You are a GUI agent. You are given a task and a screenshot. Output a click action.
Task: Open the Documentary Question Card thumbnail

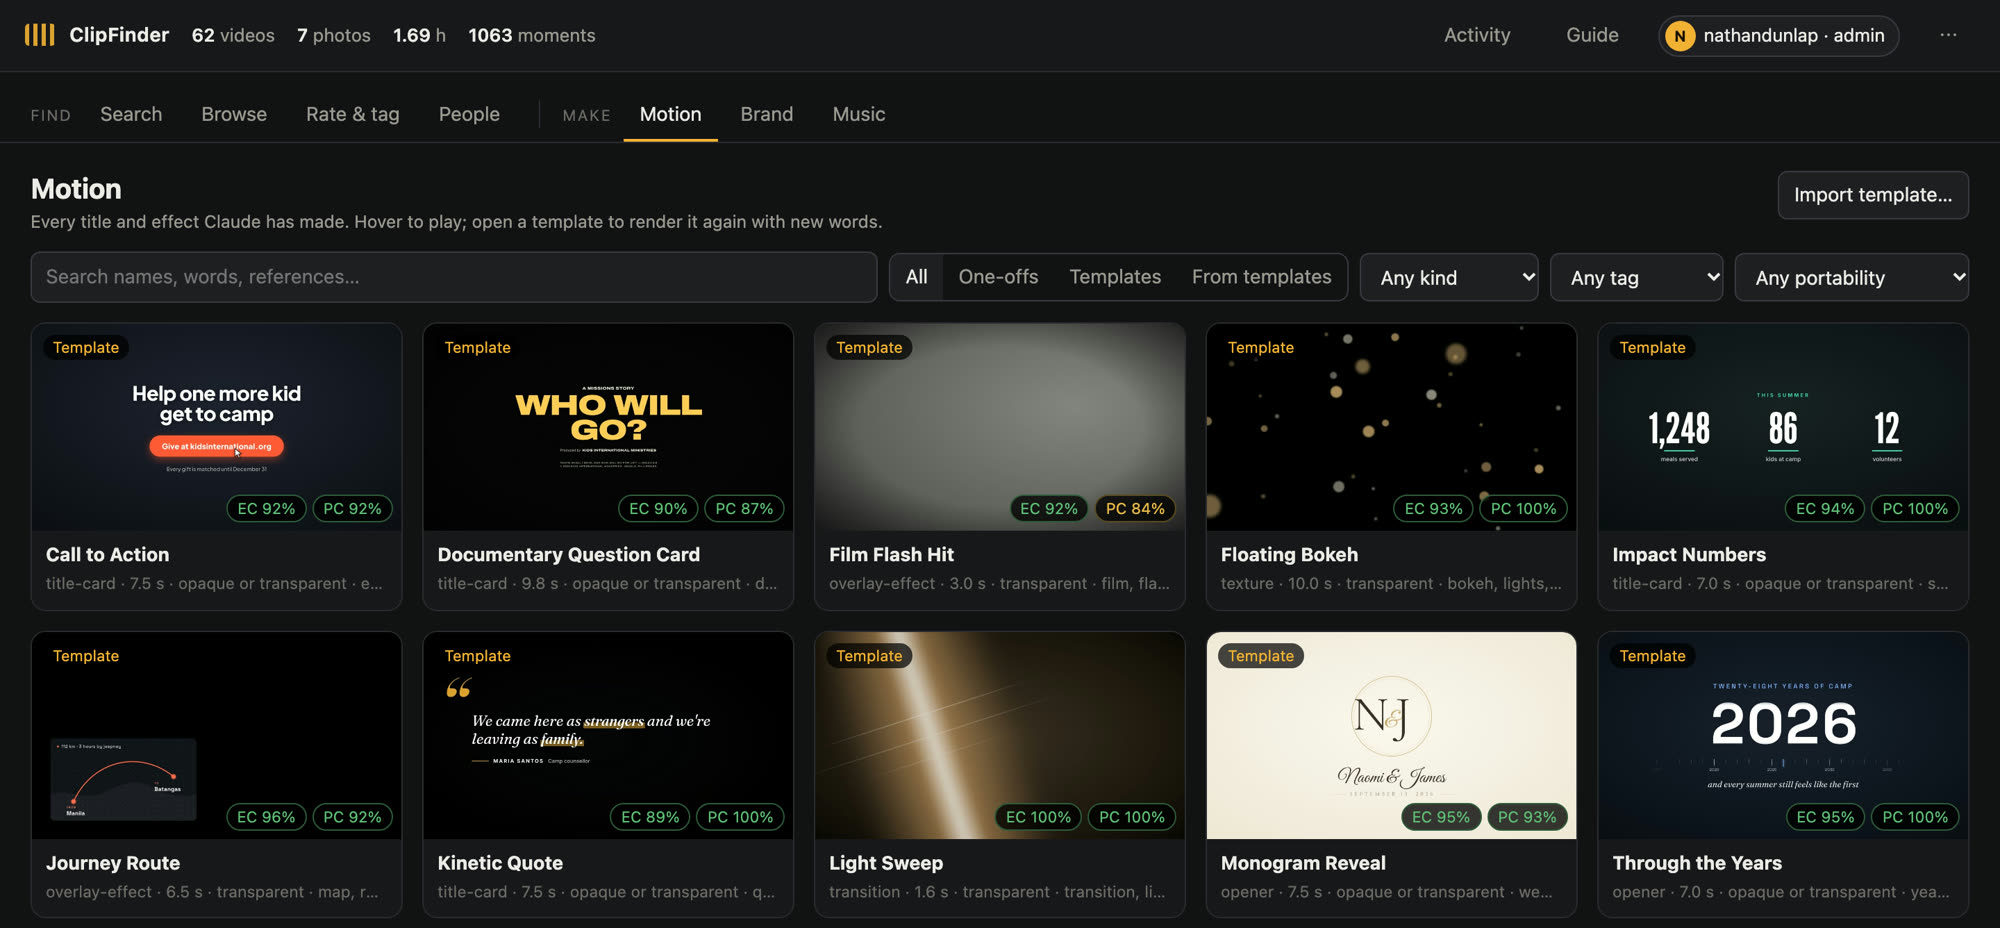pos(608,427)
